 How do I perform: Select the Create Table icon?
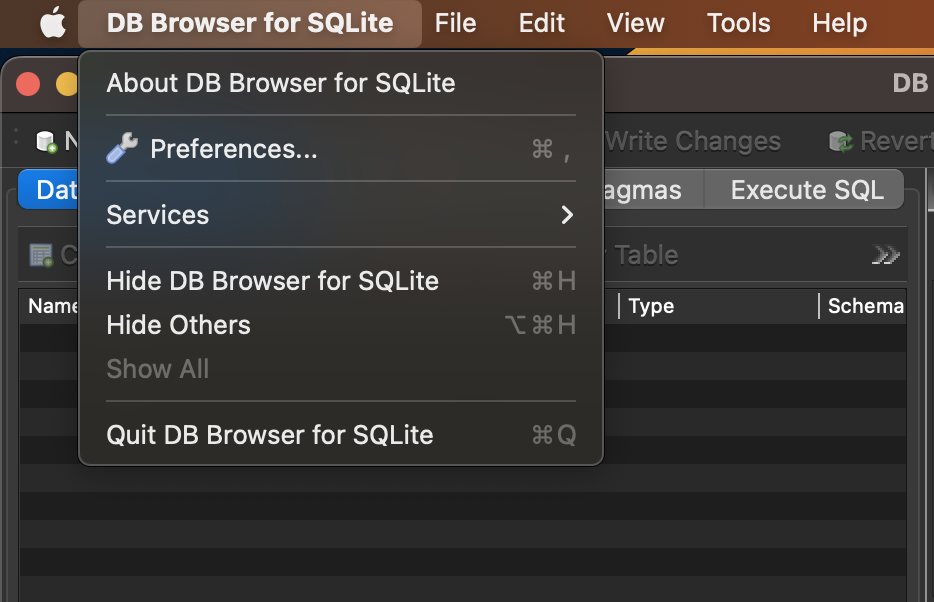coord(40,254)
